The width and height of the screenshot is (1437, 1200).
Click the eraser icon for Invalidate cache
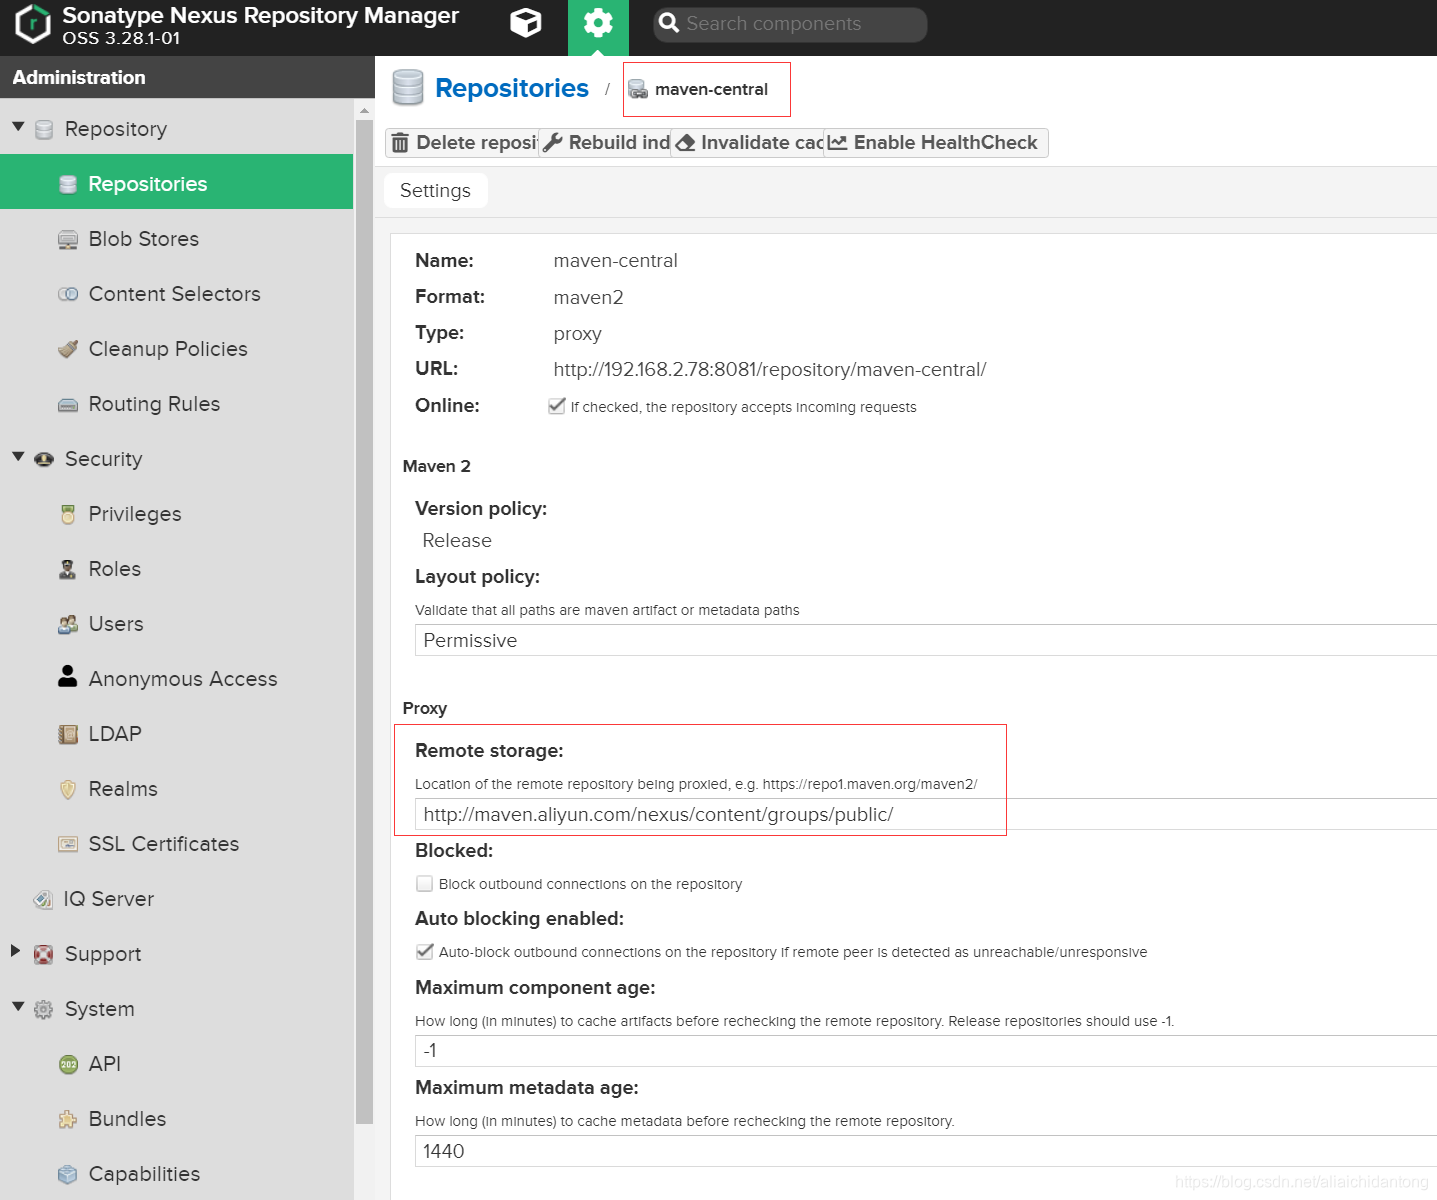[x=686, y=143]
